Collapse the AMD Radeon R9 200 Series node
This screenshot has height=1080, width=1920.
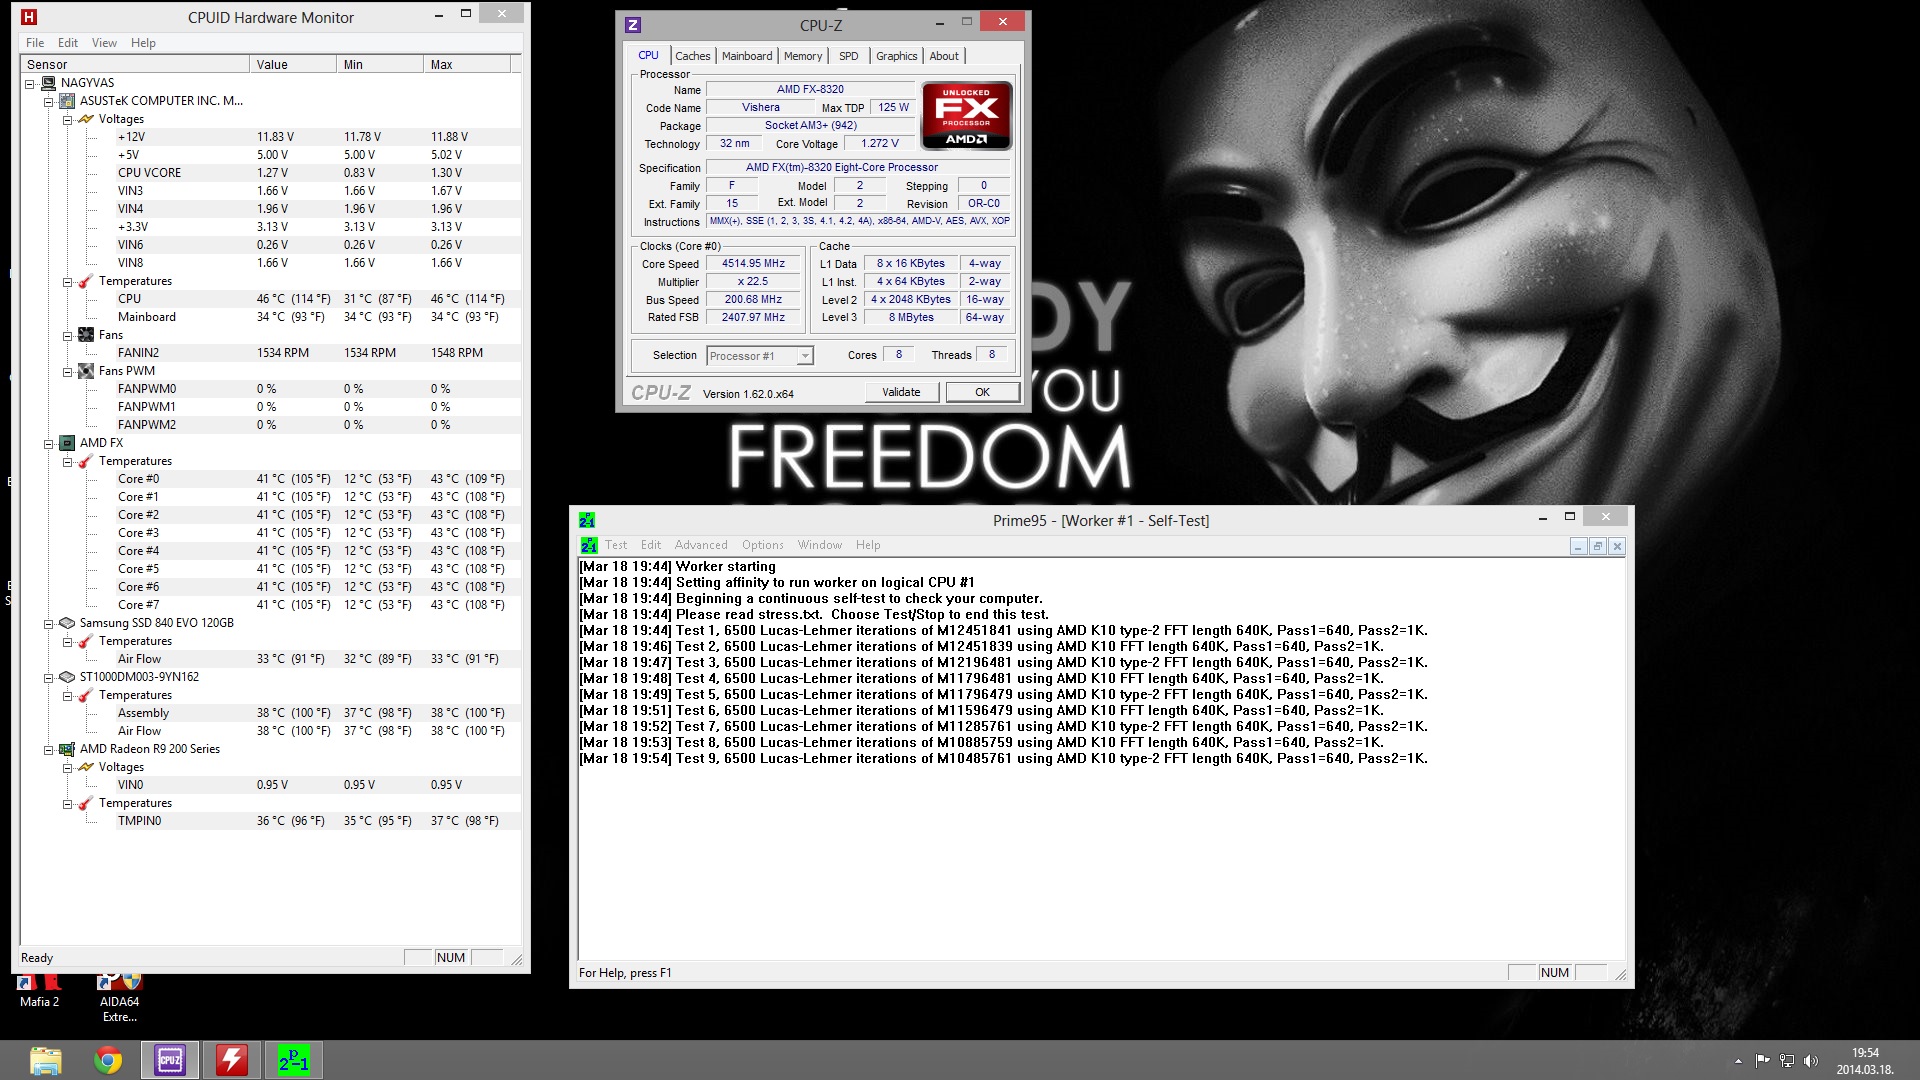click(x=48, y=750)
